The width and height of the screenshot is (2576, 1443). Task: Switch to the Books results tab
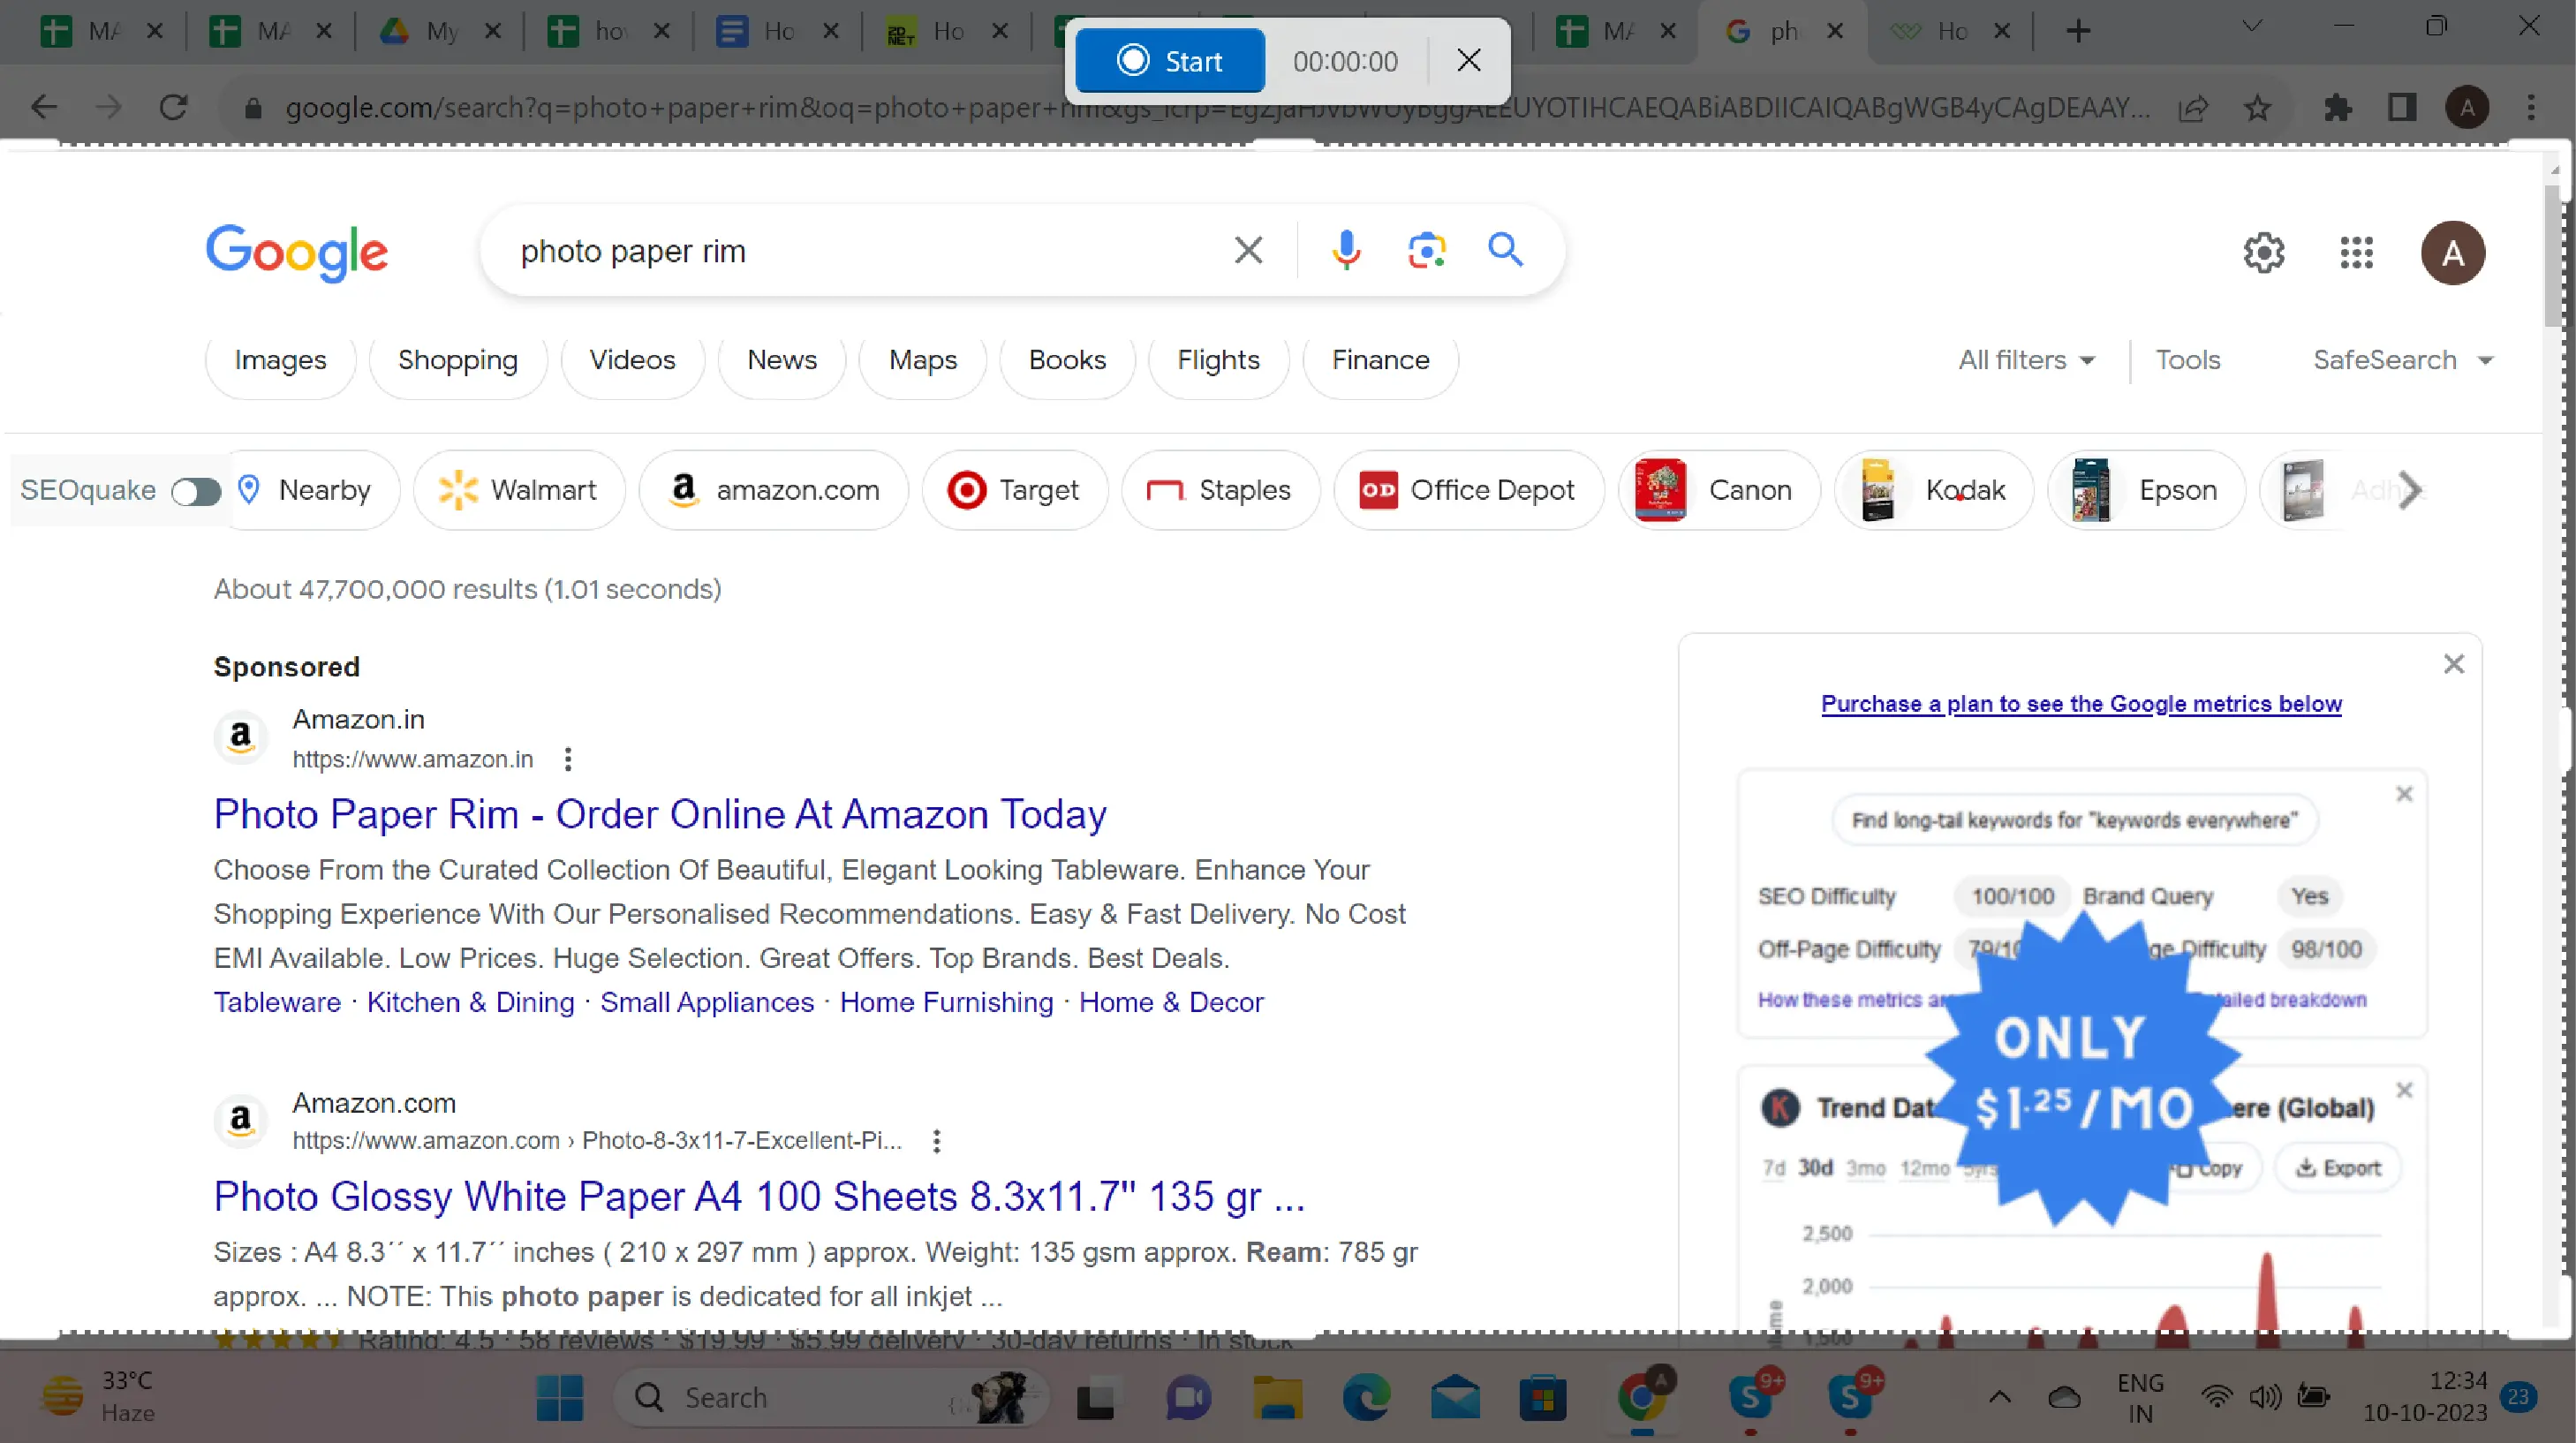tap(1067, 360)
